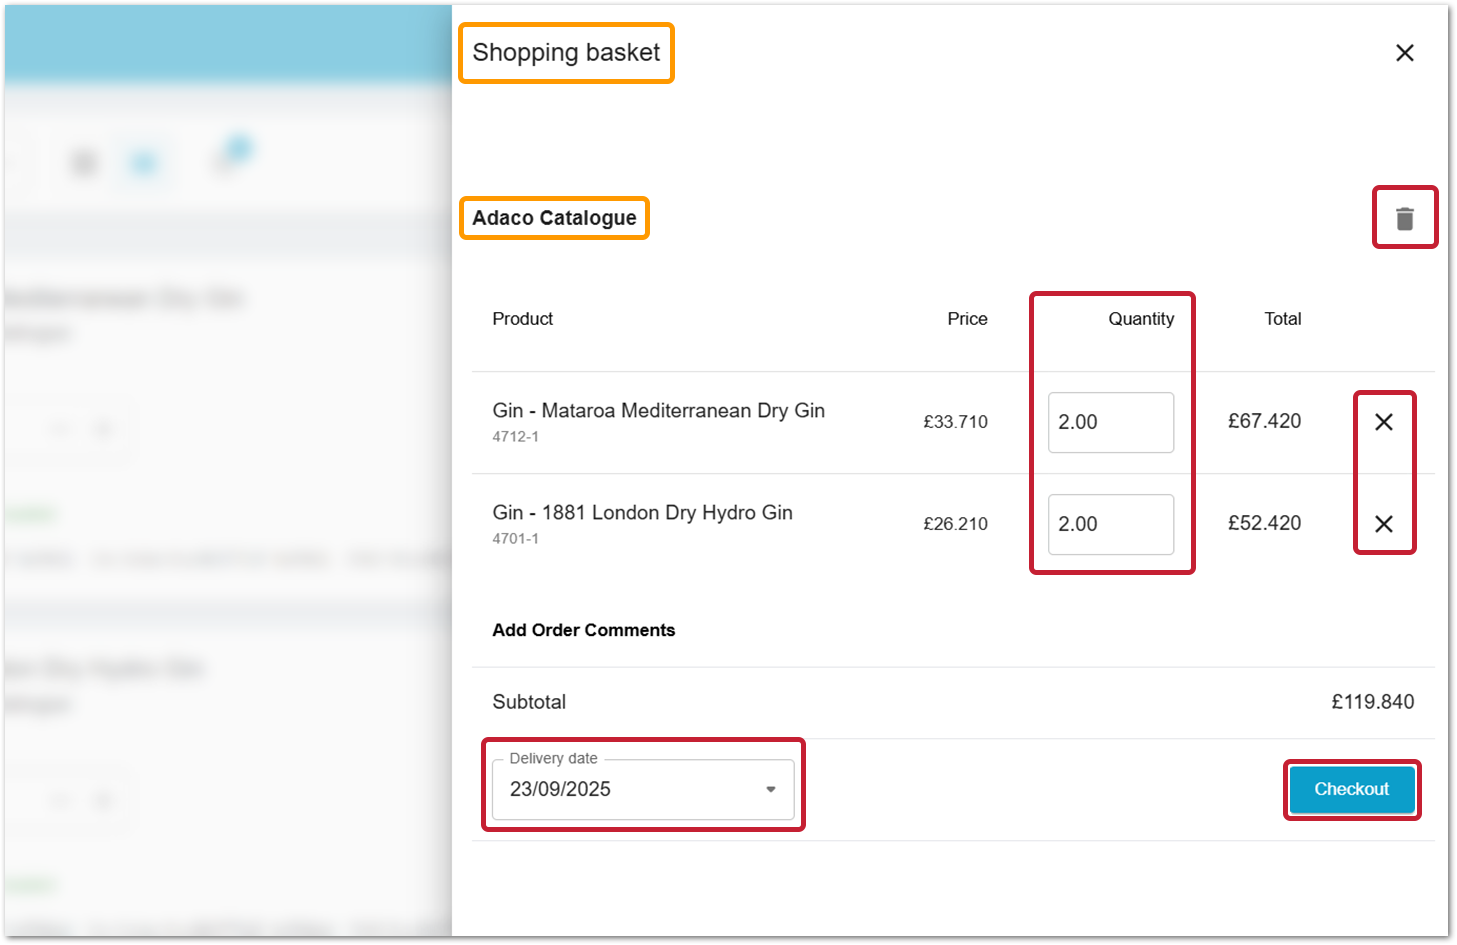Click the Adaco Catalogue heading
The image size is (1457, 945).
pos(554,217)
